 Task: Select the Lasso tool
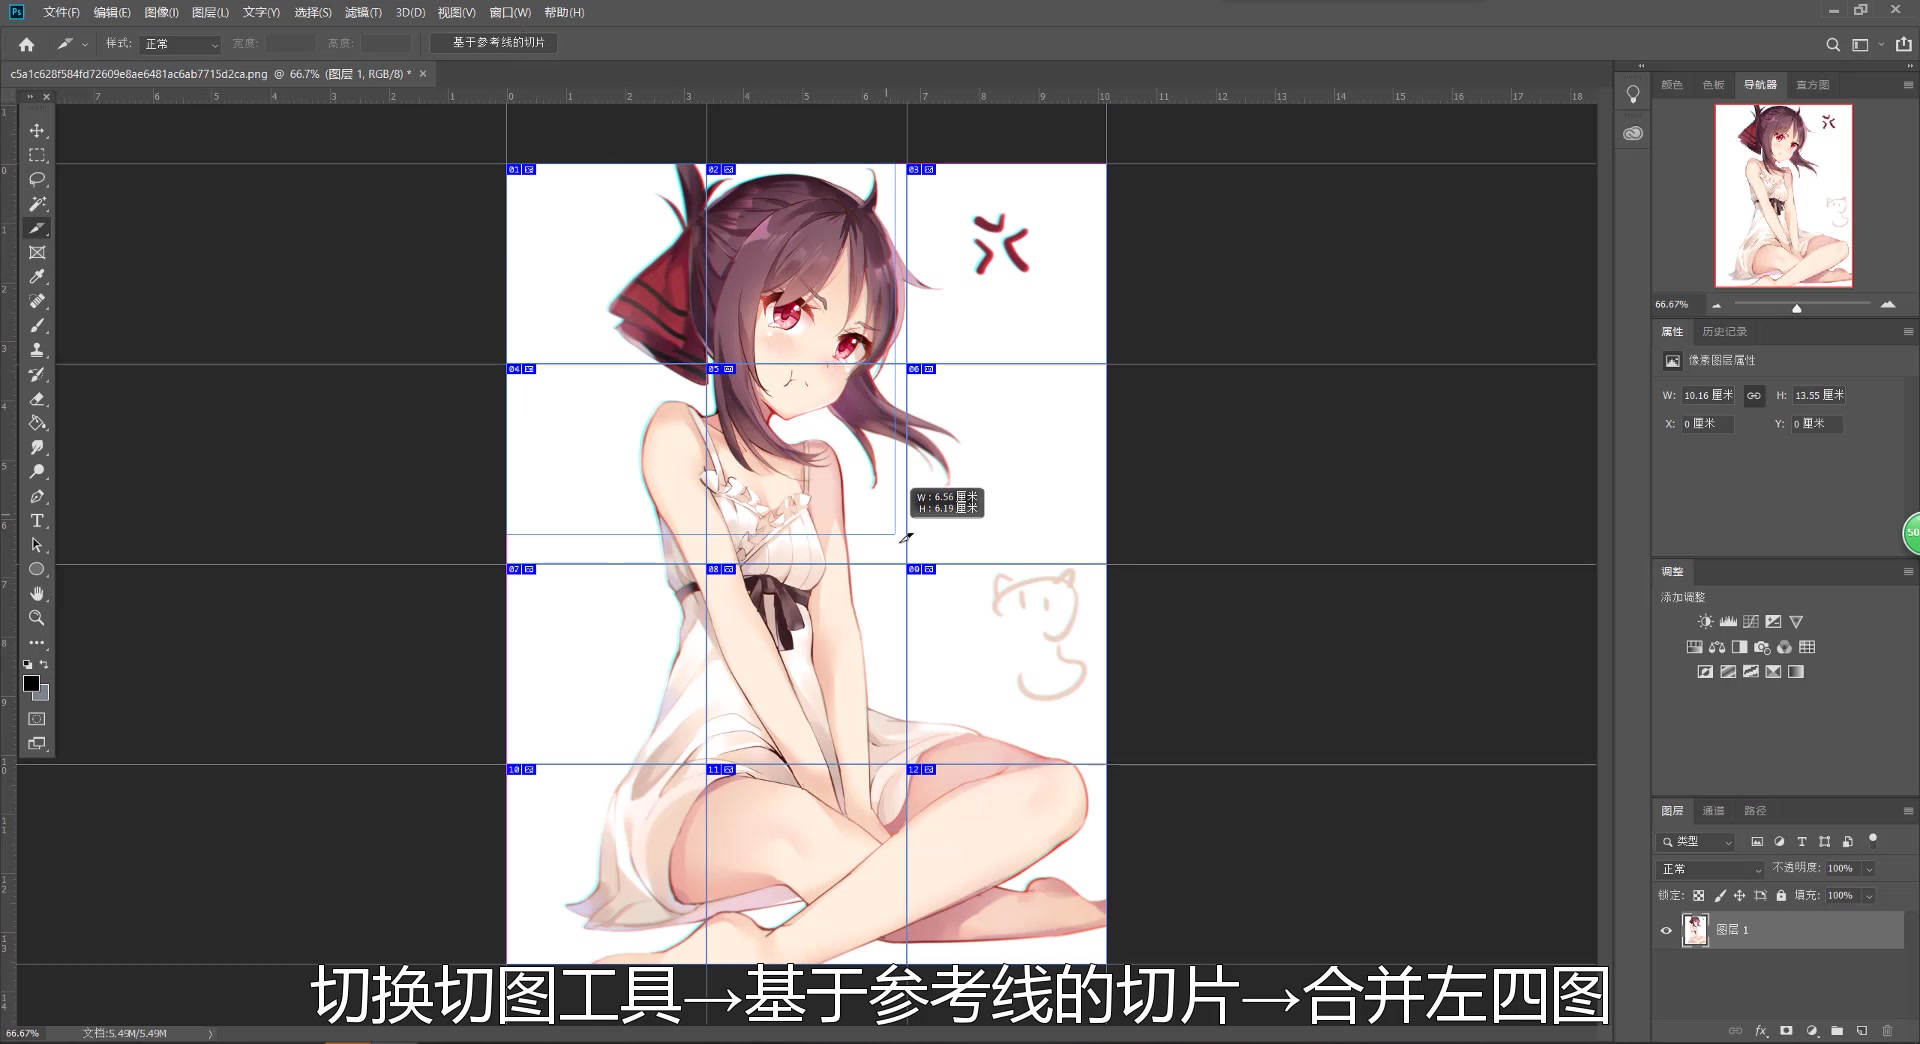37,179
